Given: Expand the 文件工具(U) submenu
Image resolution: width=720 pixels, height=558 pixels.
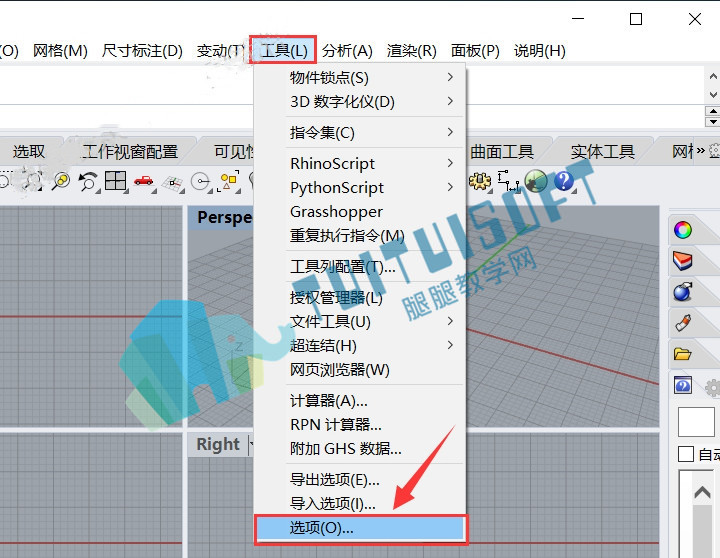Looking at the screenshot, I should pos(359,321).
